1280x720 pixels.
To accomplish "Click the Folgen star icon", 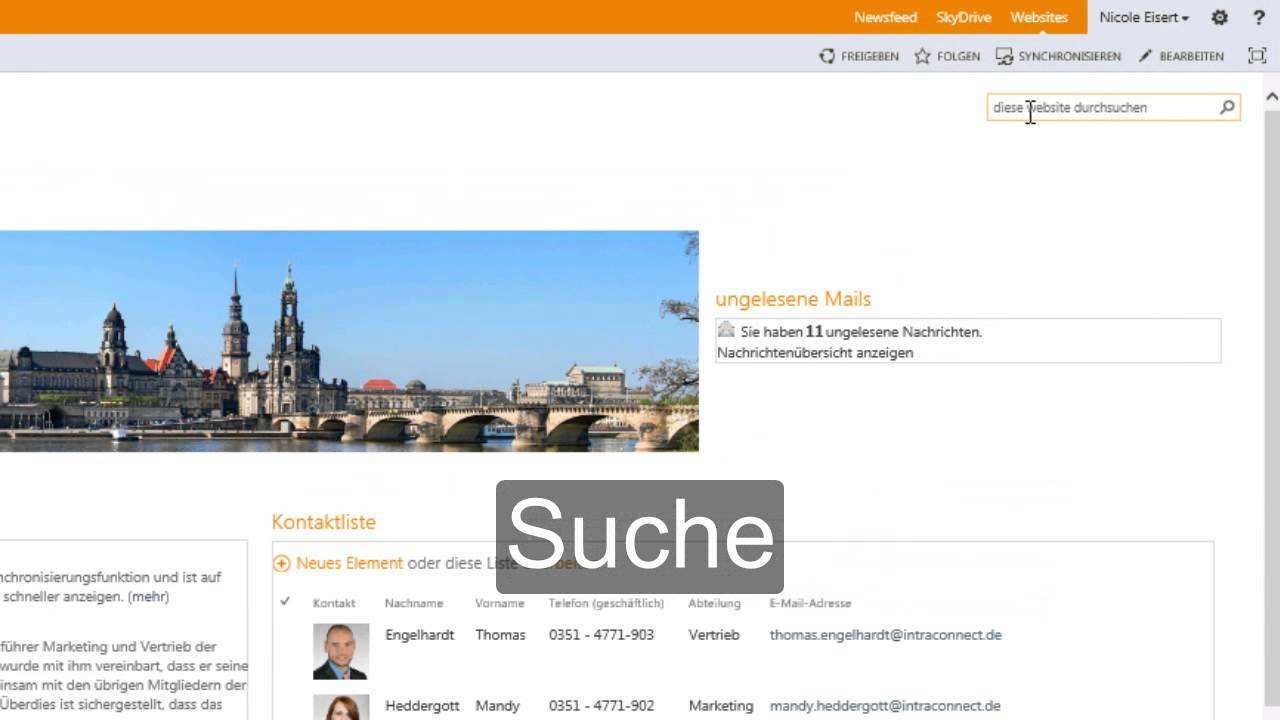I will pyautogui.click(x=922, y=56).
